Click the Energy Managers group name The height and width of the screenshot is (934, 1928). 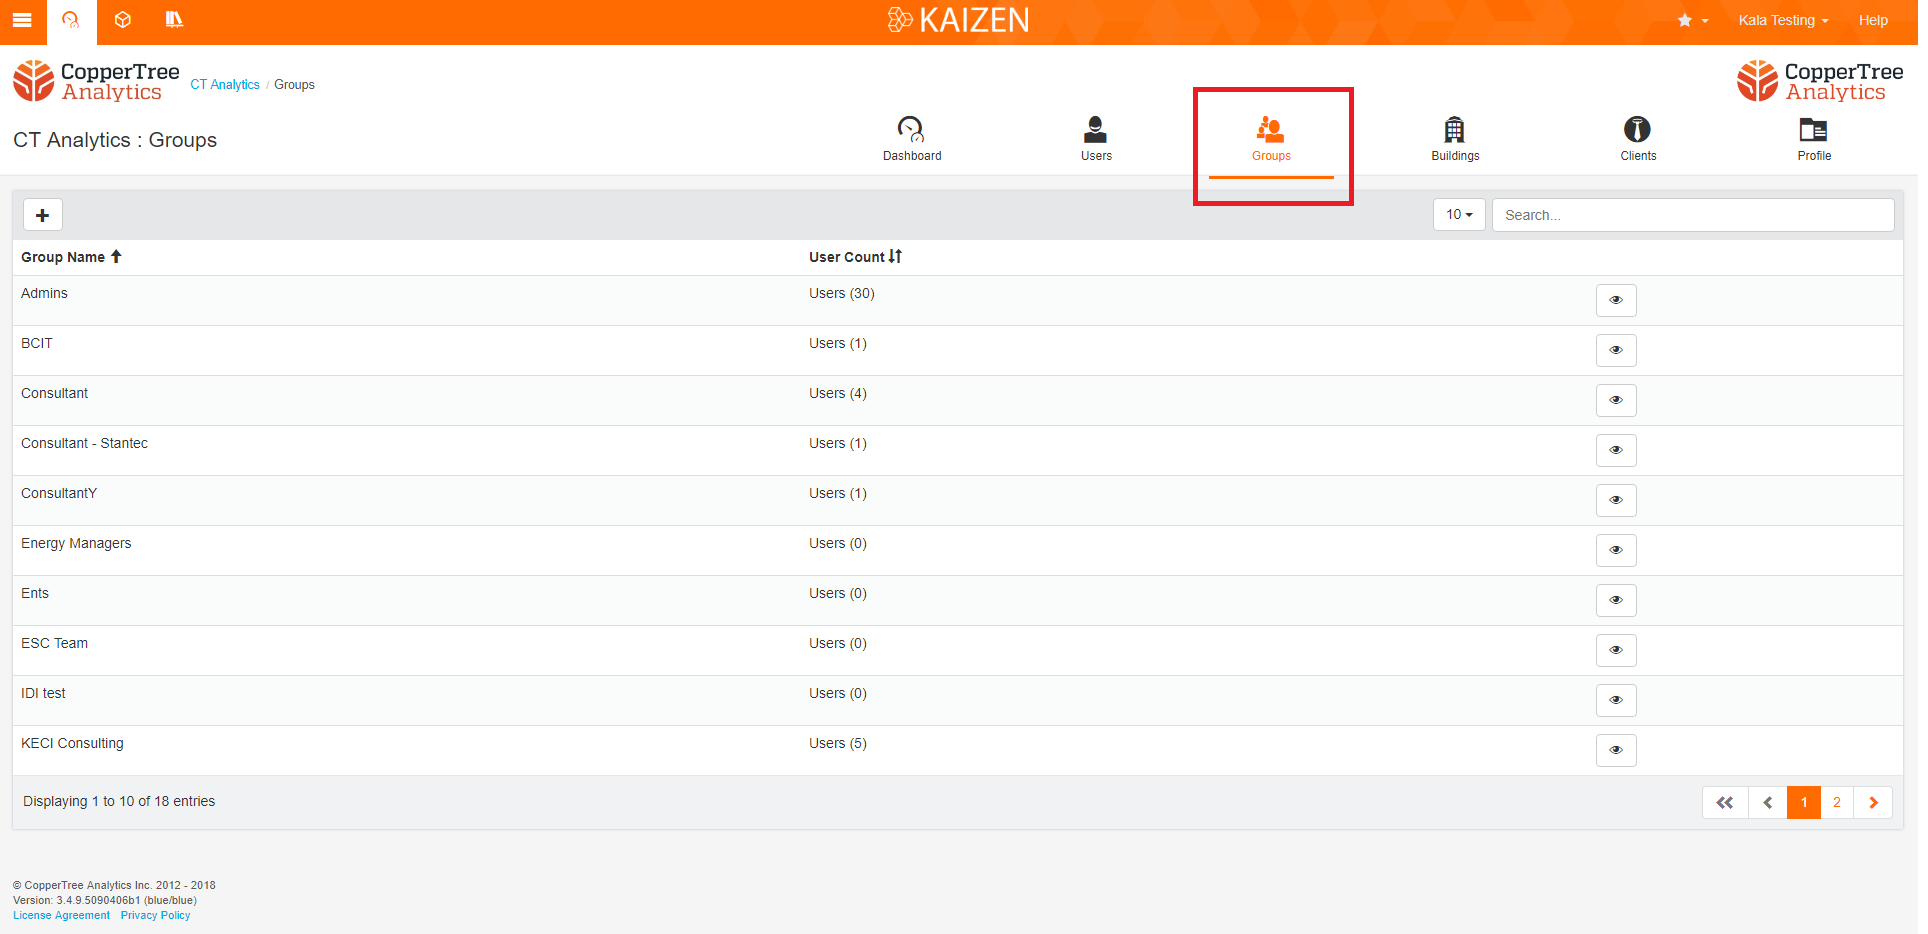coord(76,543)
